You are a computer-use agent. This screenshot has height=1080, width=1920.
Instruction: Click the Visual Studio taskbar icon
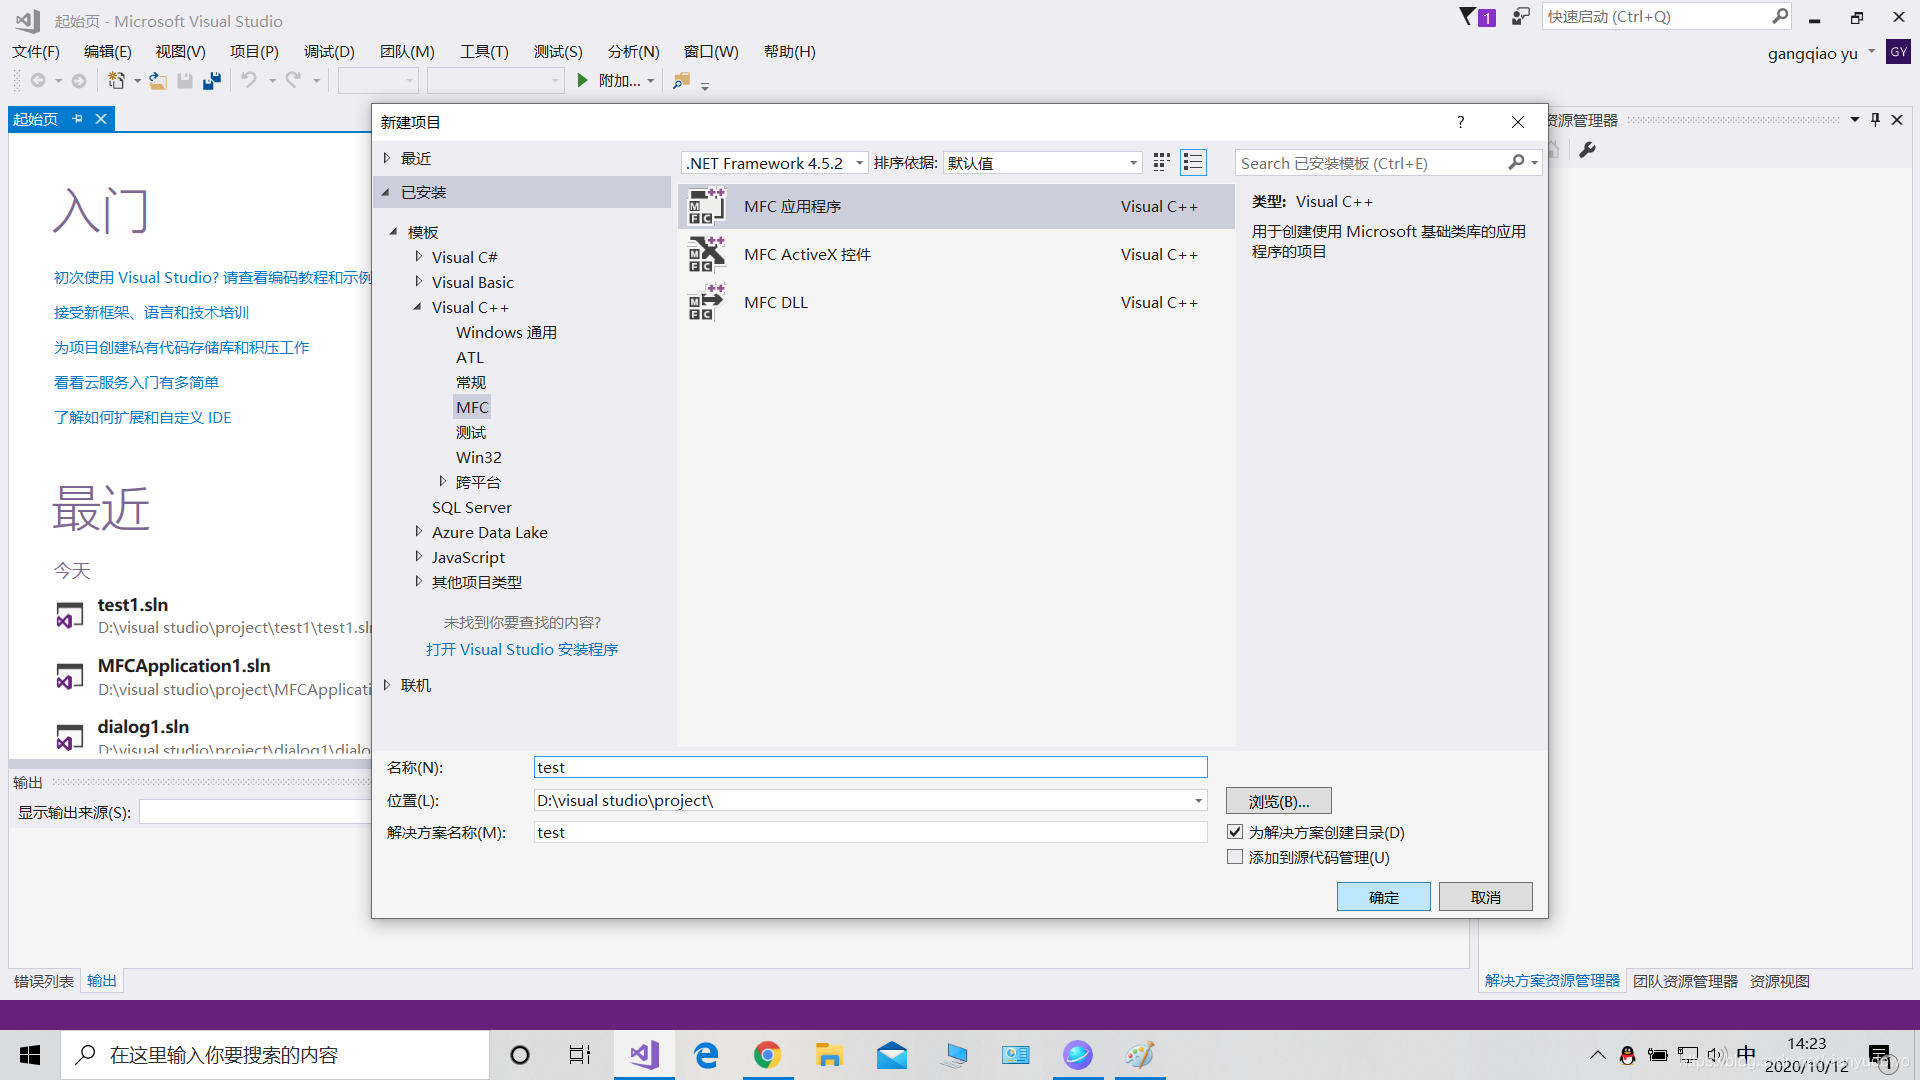pos(644,1055)
